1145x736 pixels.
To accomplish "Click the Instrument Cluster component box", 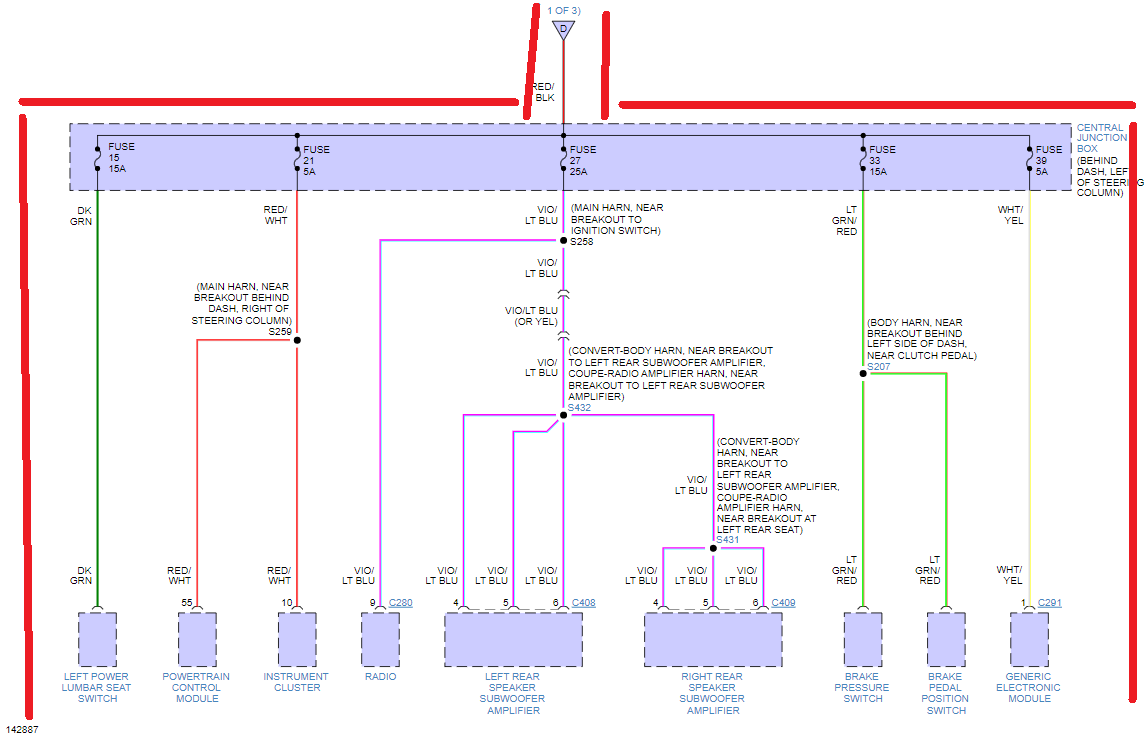I will 297,639.
